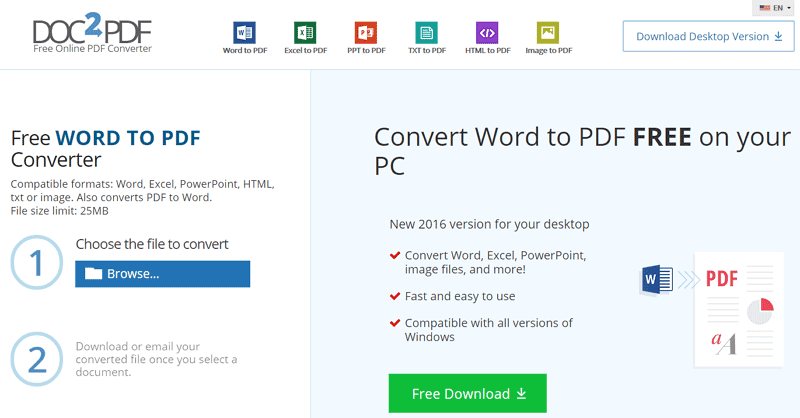
Task: Click 'Compatible with all versions of Windows' bullet
Action: [x=488, y=330]
